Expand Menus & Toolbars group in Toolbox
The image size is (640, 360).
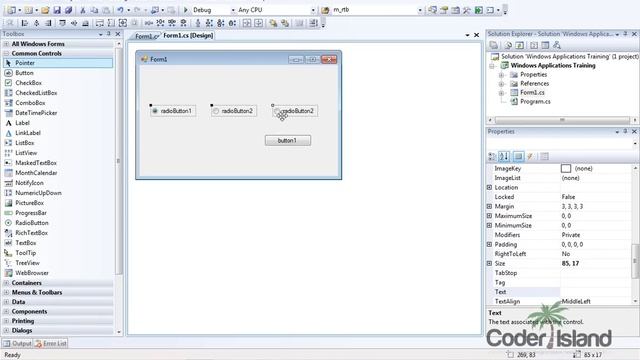click(x=7, y=293)
